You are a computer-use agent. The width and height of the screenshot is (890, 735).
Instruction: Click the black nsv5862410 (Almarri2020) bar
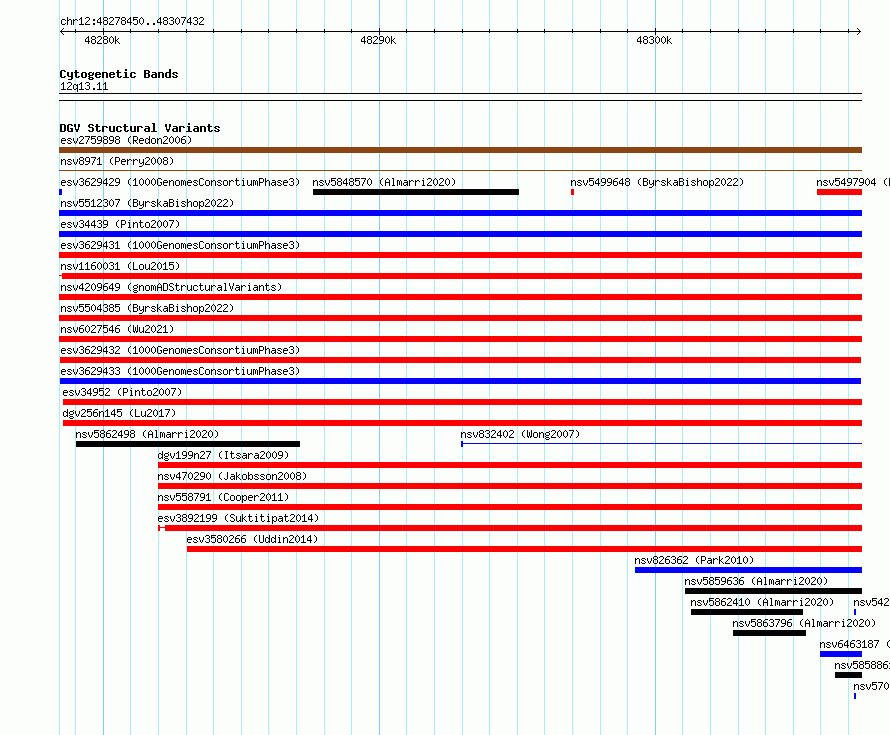click(747, 612)
